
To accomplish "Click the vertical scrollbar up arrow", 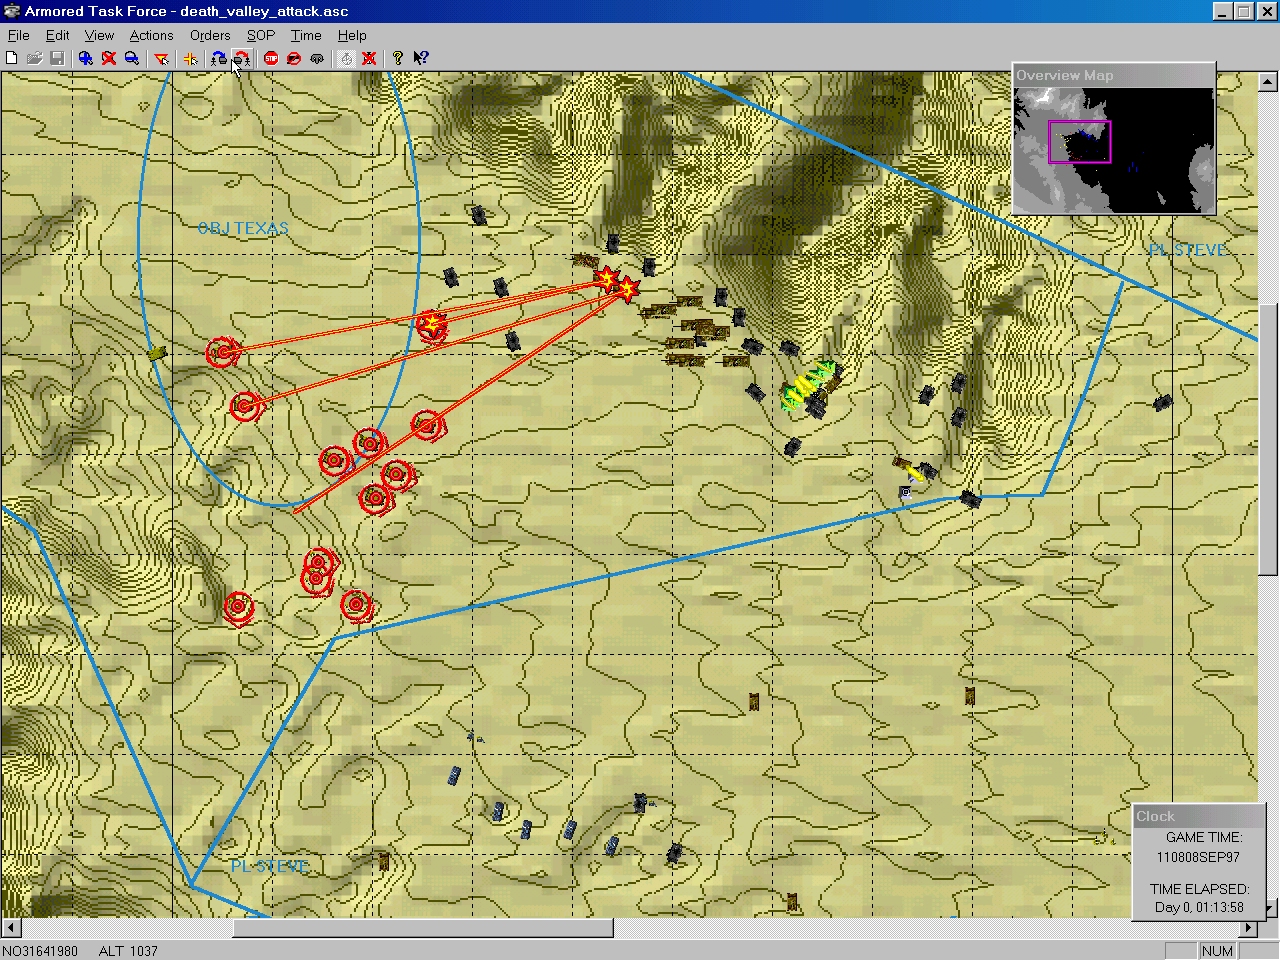I will pyautogui.click(x=1268, y=82).
